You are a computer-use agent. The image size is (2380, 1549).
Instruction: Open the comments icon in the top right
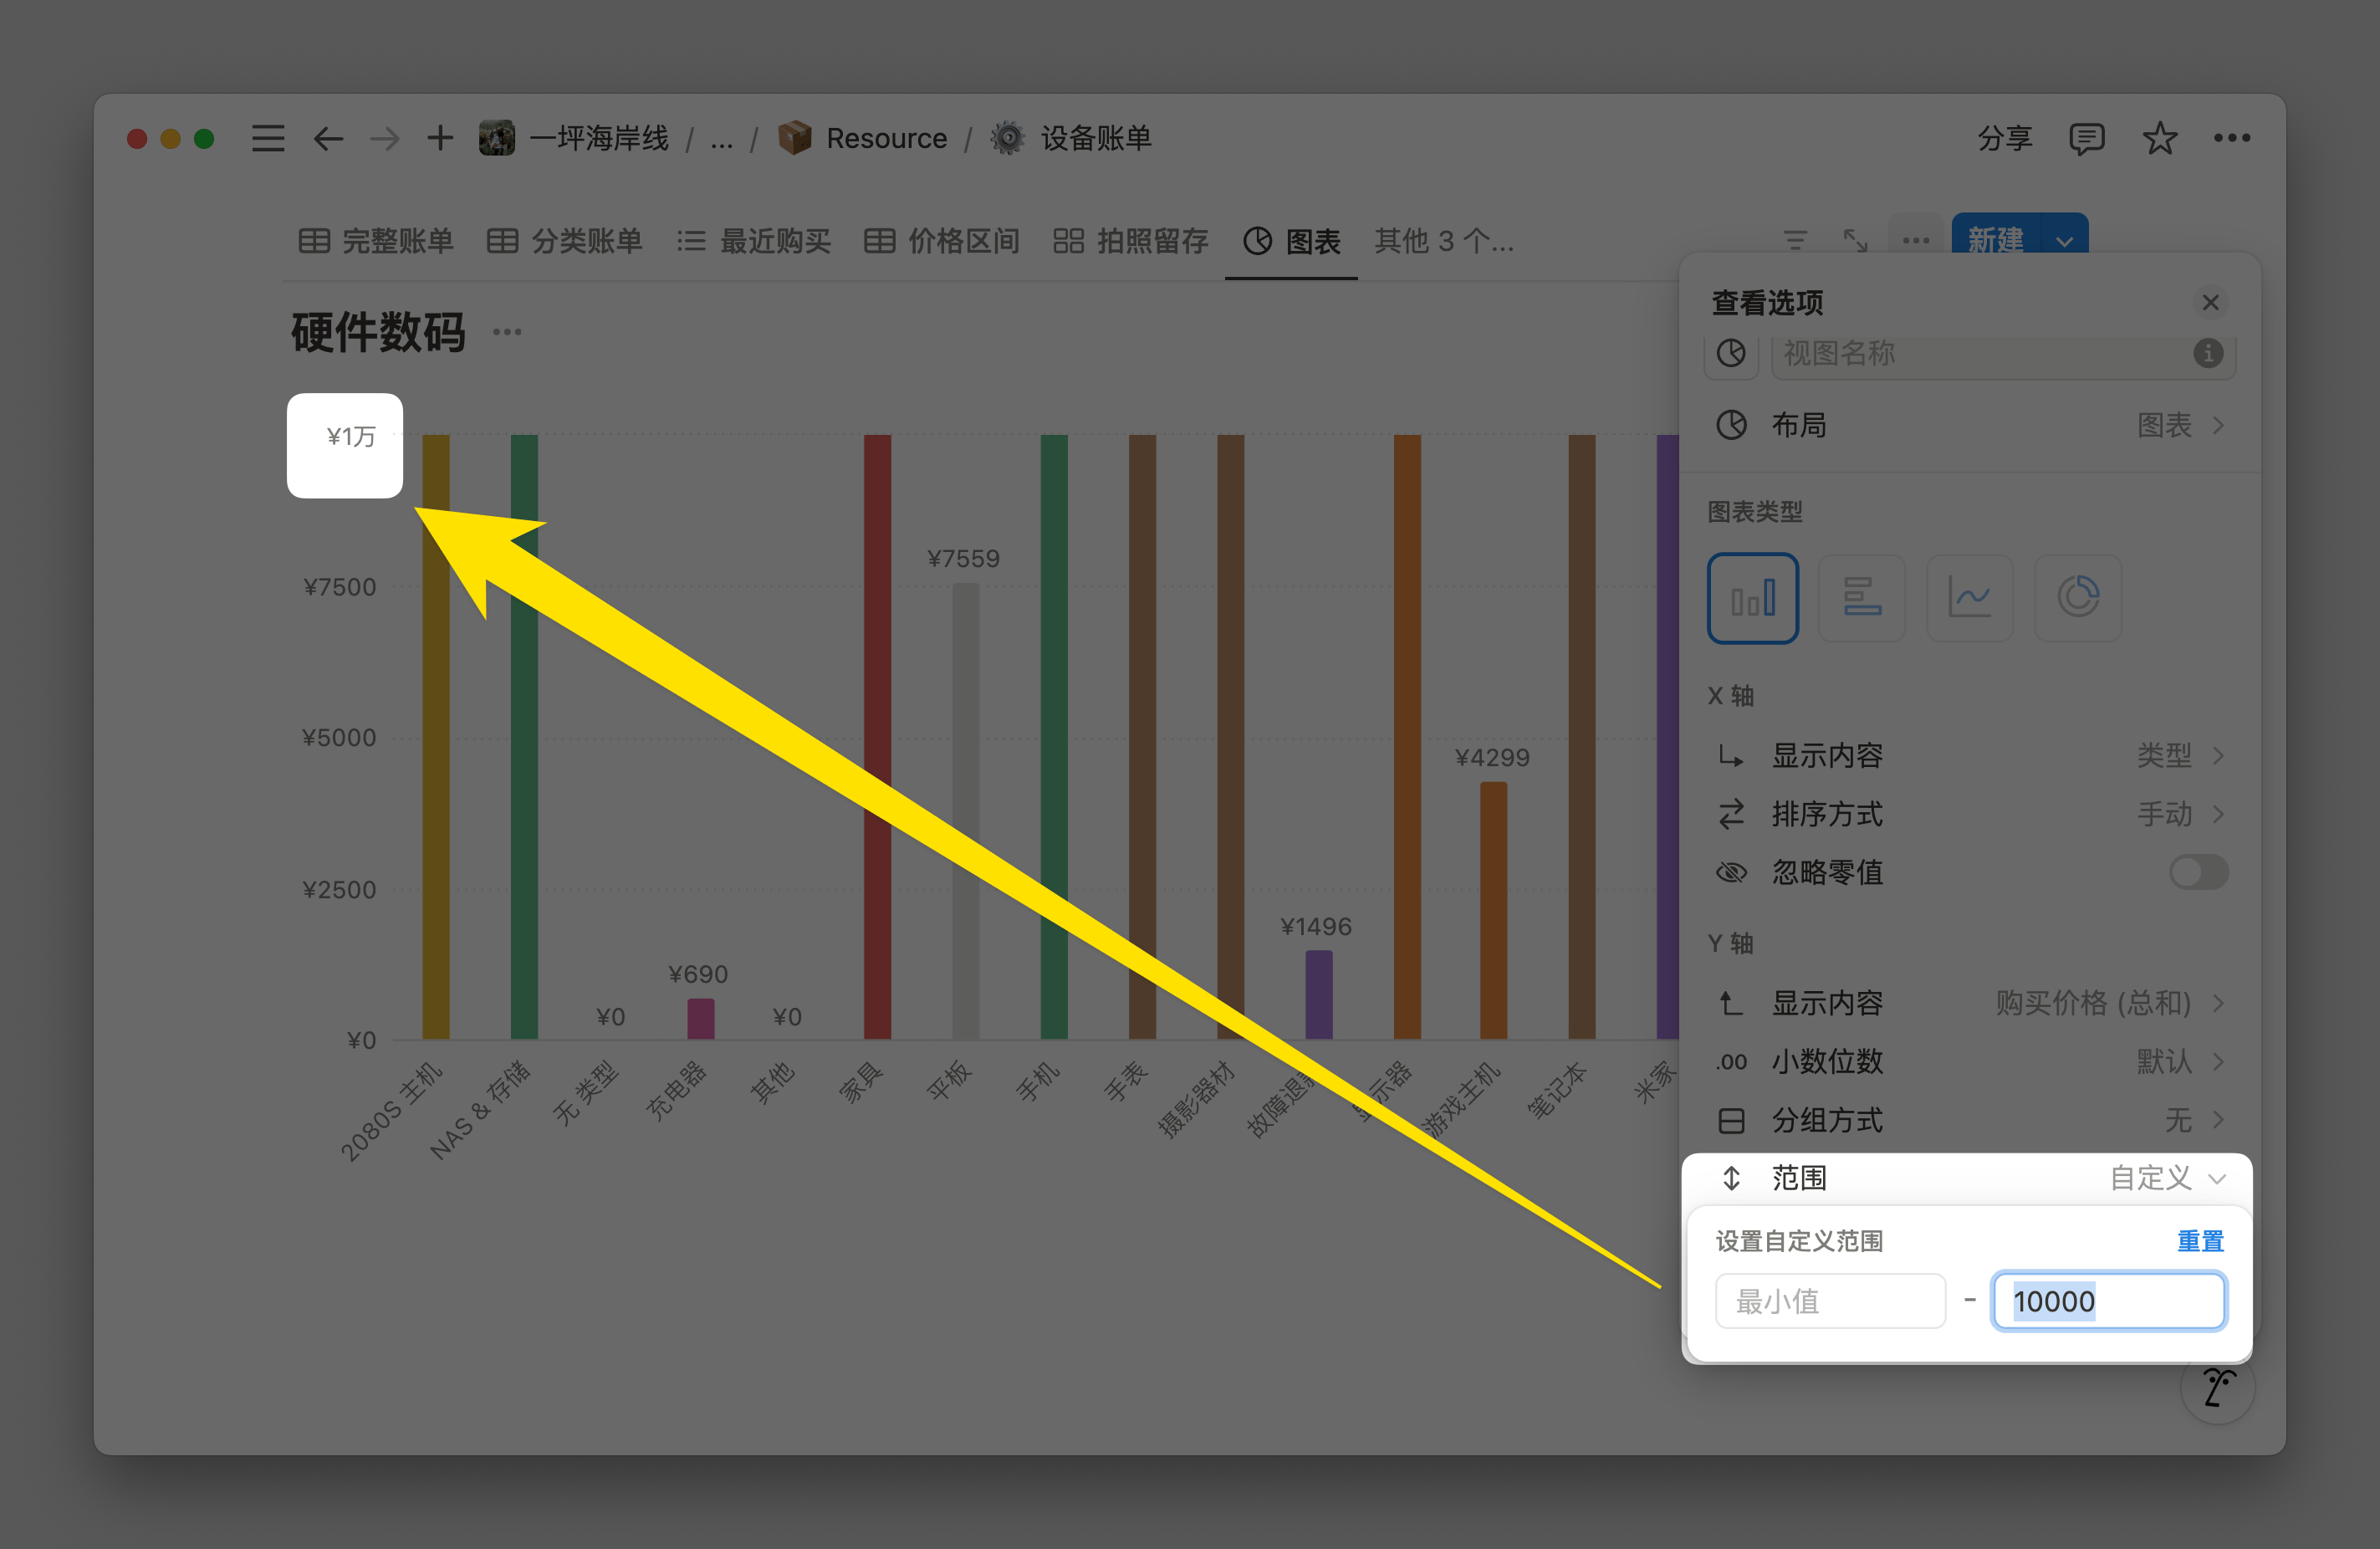point(2088,138)
